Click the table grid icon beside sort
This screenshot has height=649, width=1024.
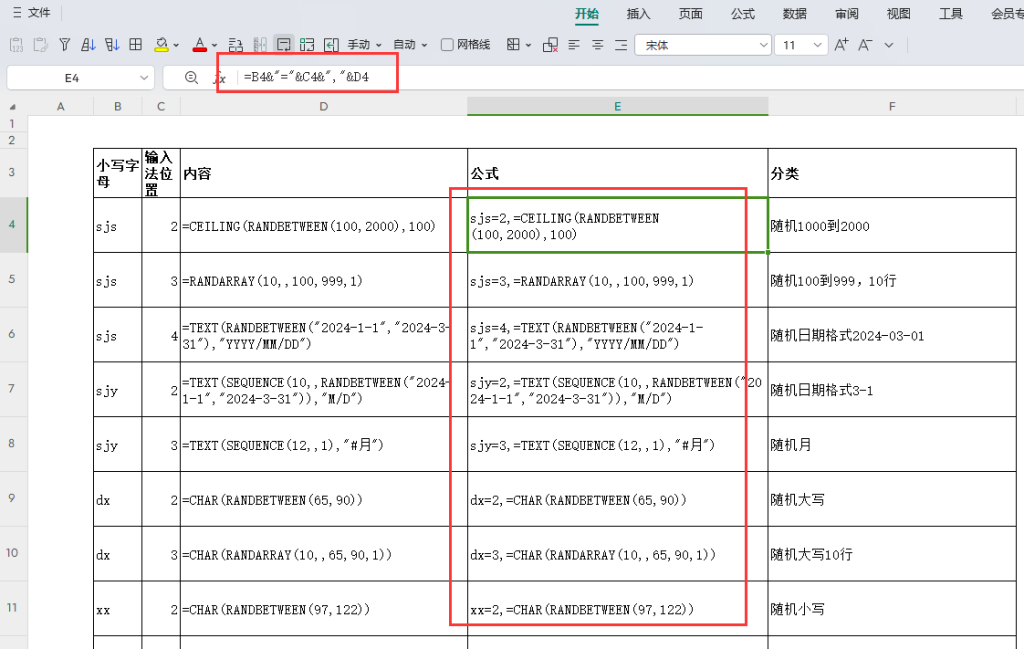tap(136, 44)
